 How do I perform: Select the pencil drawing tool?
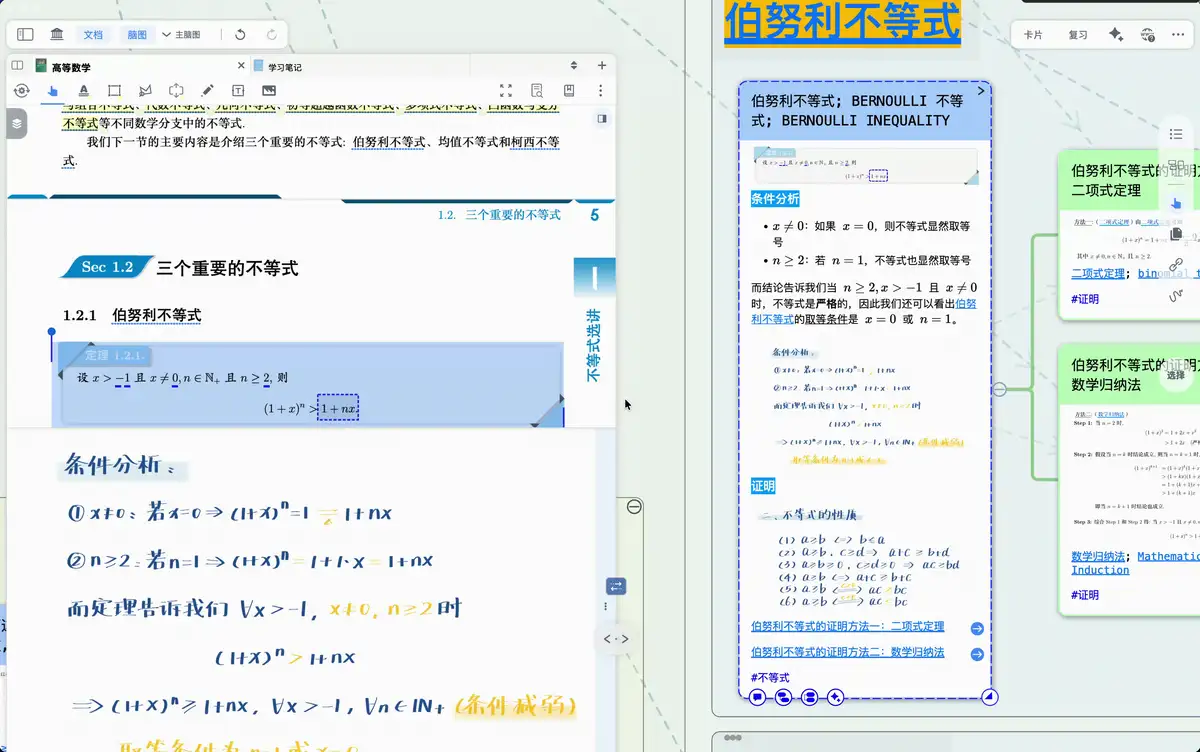[x=207, y=91]
